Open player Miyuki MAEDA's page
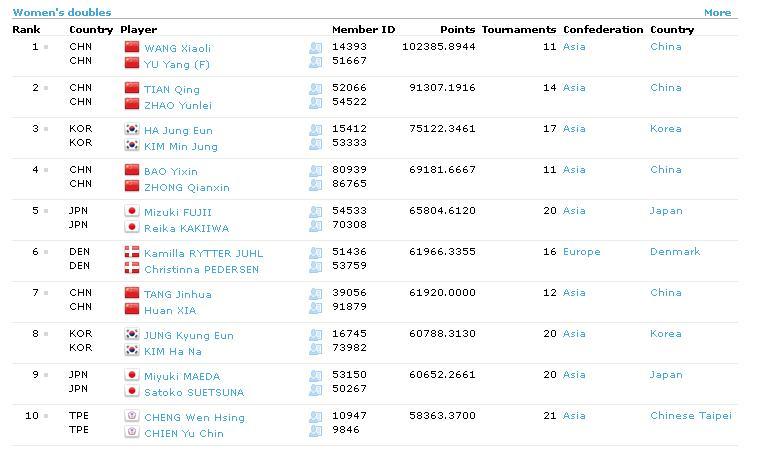The height and width of the screenshot is (470, 763). tap(182, 377)
